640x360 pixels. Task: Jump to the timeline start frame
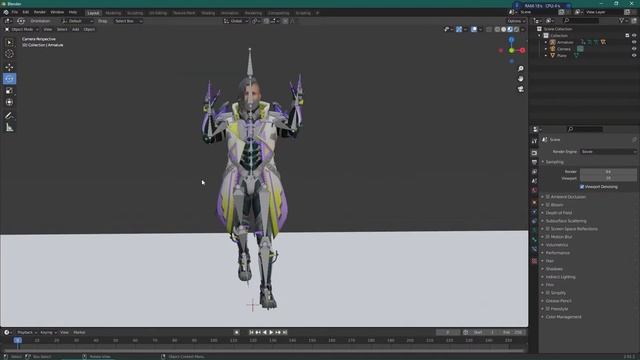pyautogui.click(x=251, y=332)
